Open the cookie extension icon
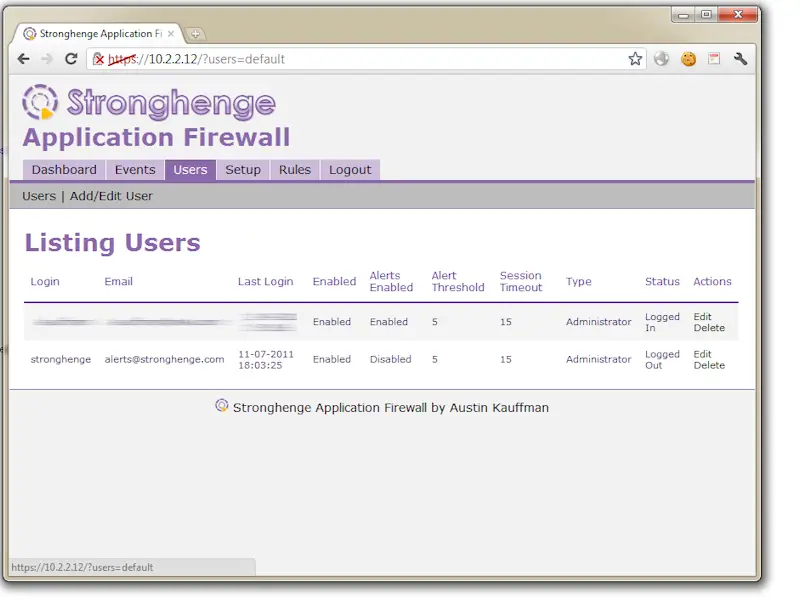Image resolution: width=800 pixels, height=600 pixels. coord(688,59)
